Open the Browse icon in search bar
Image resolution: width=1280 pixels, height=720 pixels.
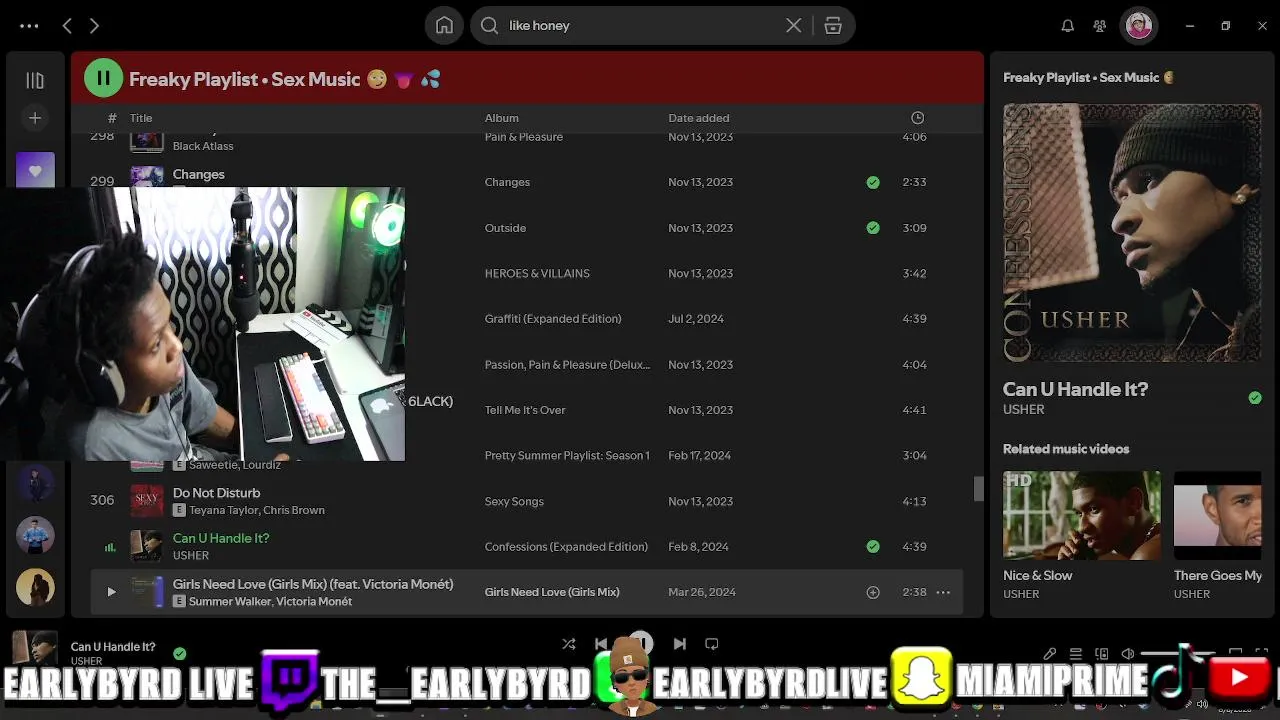point(833,26)
